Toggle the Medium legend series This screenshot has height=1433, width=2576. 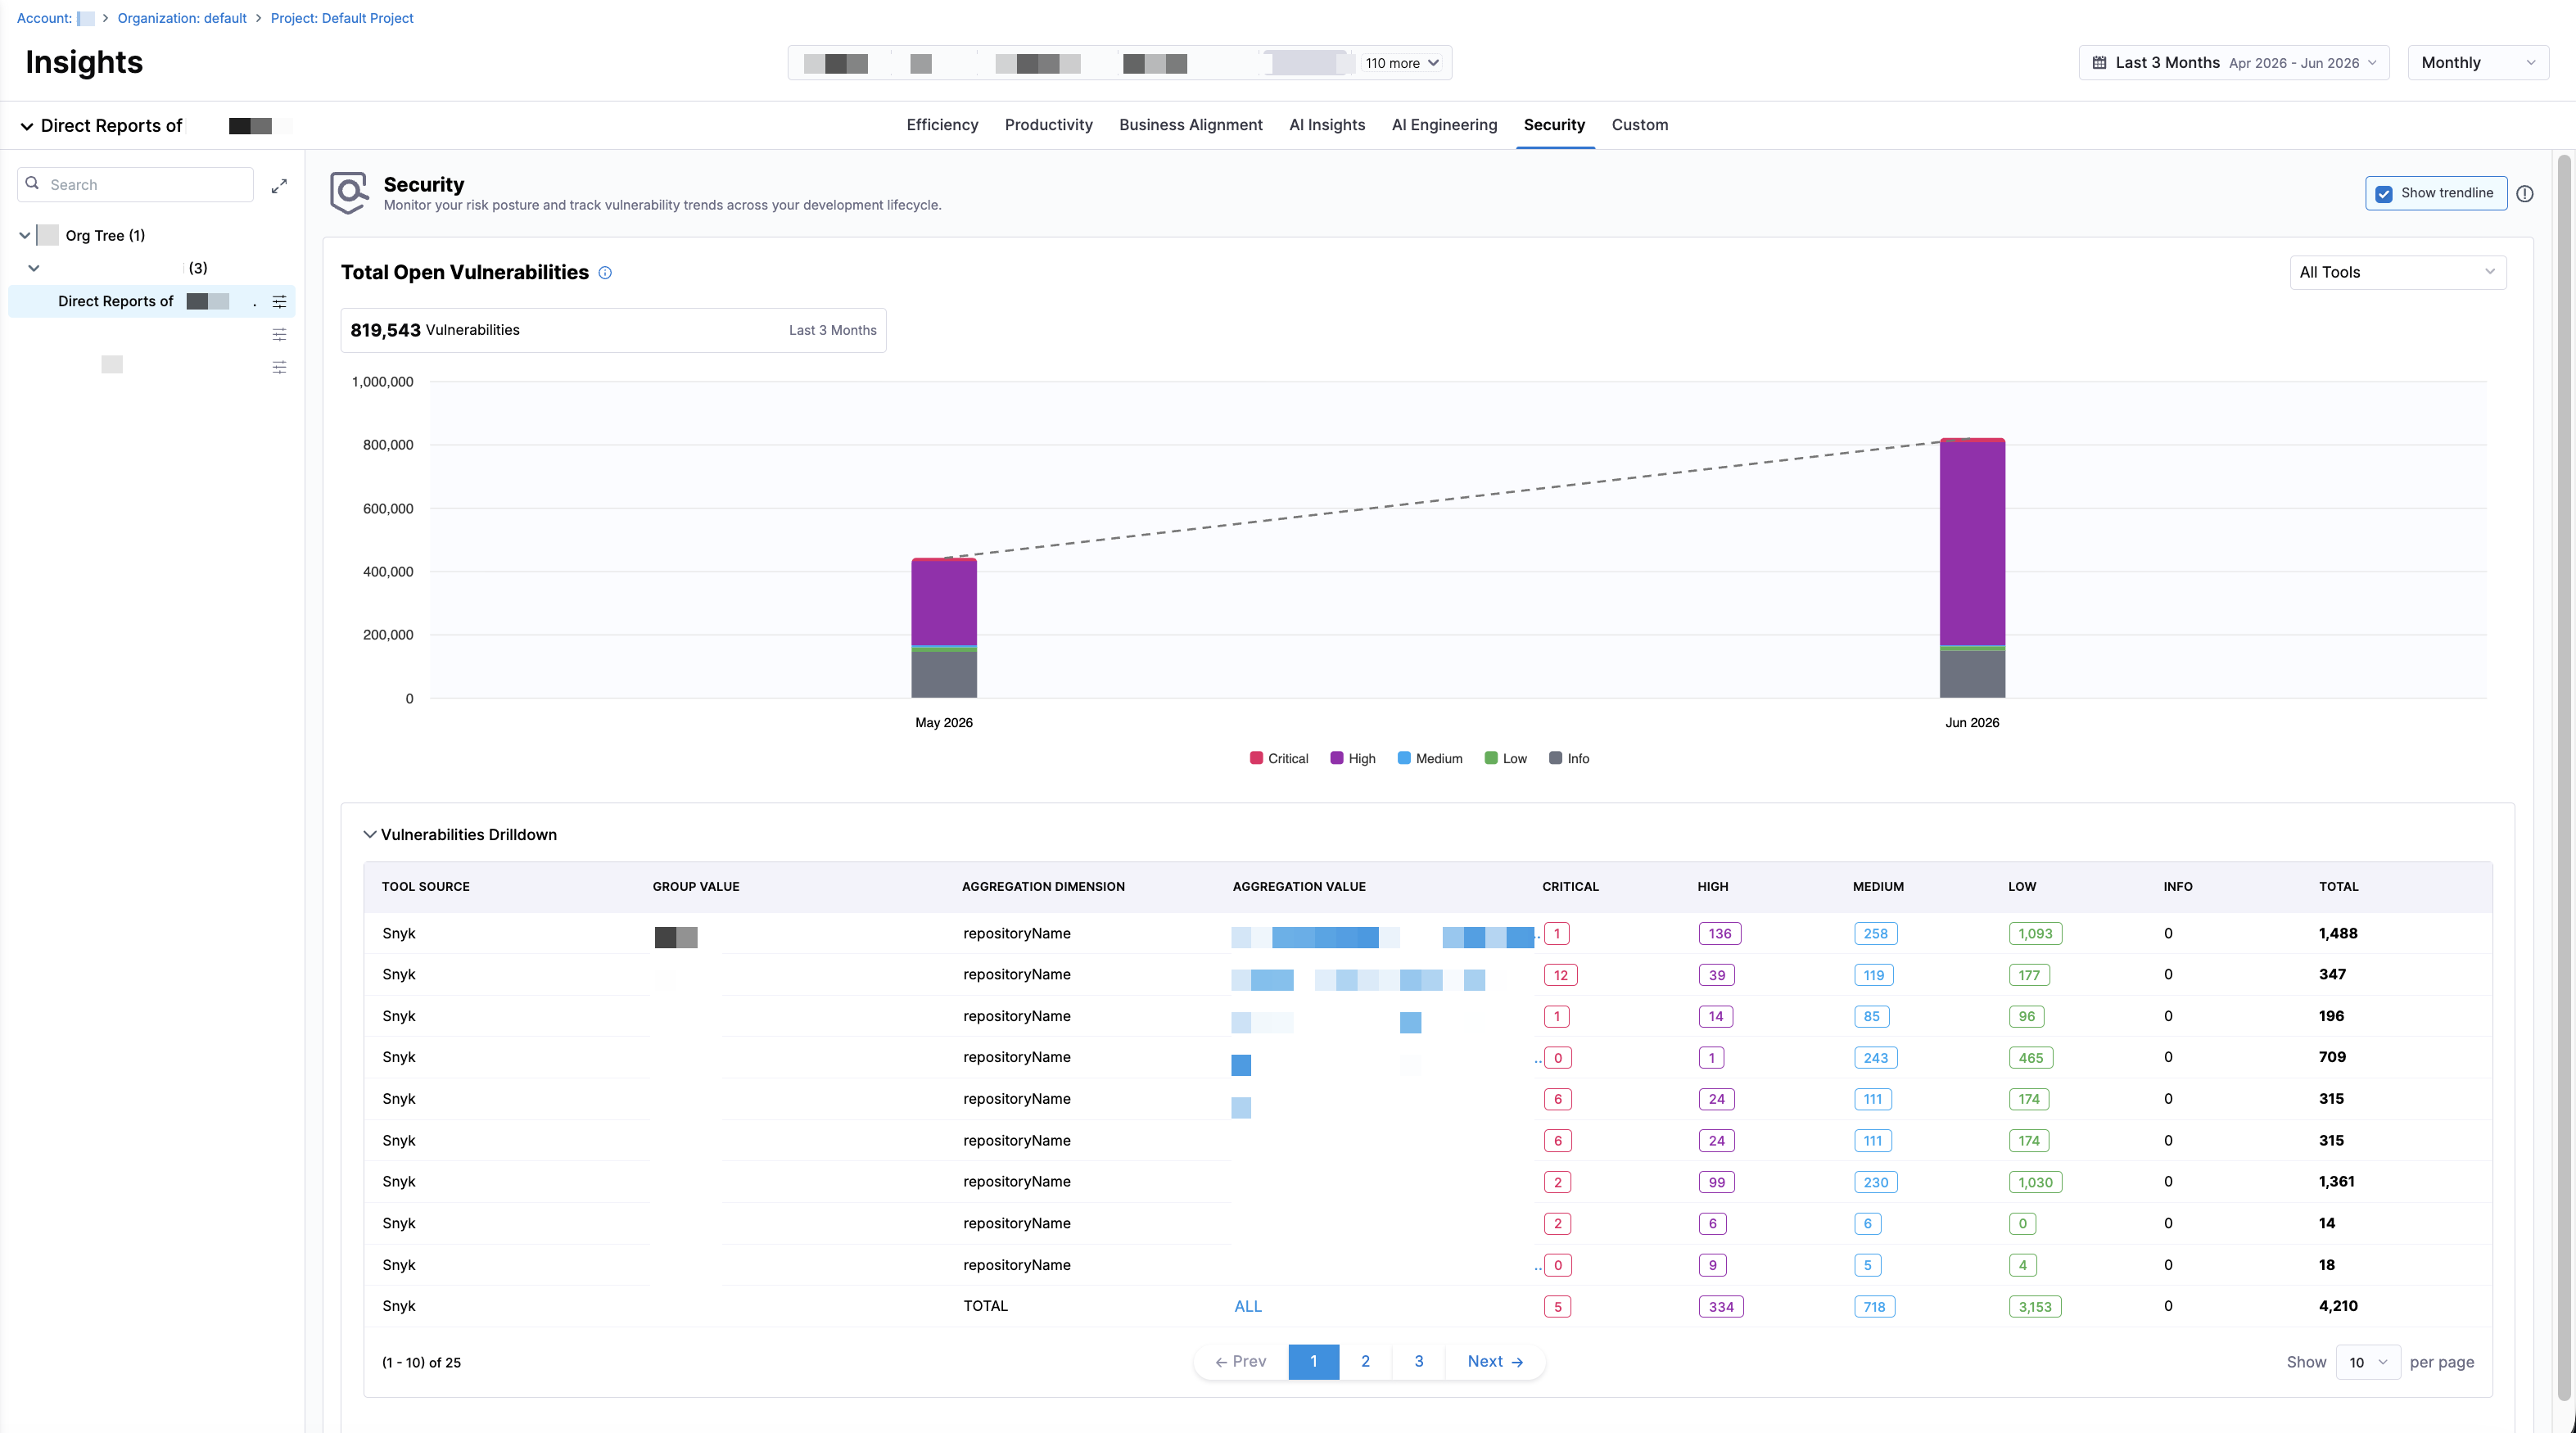(x=1430, y=758)
